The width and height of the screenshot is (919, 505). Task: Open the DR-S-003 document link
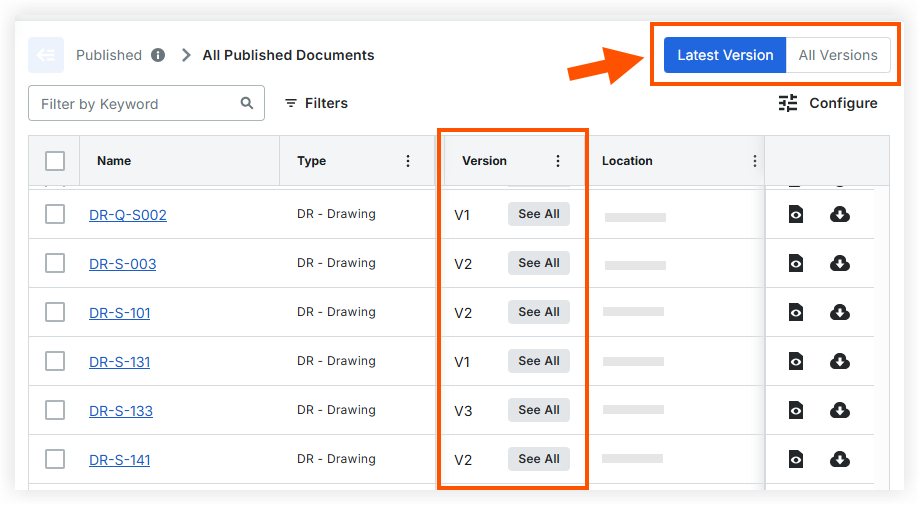click(x=122, y=264)
